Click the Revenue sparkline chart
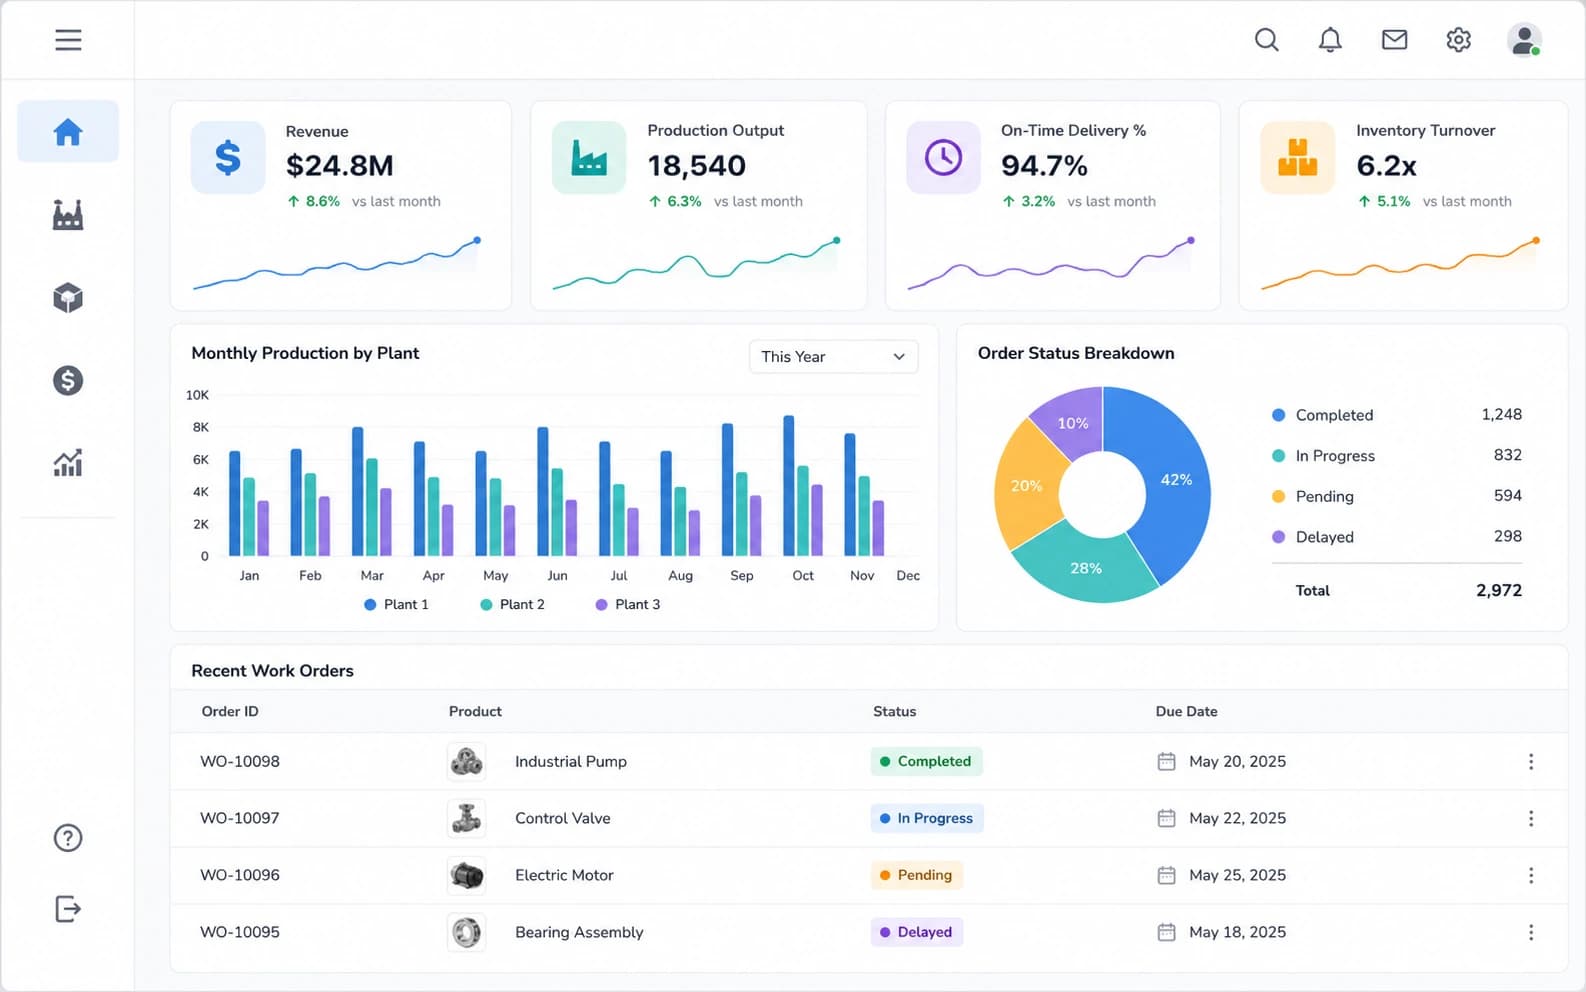The width and height of the screenshot is (1586, 992). click(336, 265)
